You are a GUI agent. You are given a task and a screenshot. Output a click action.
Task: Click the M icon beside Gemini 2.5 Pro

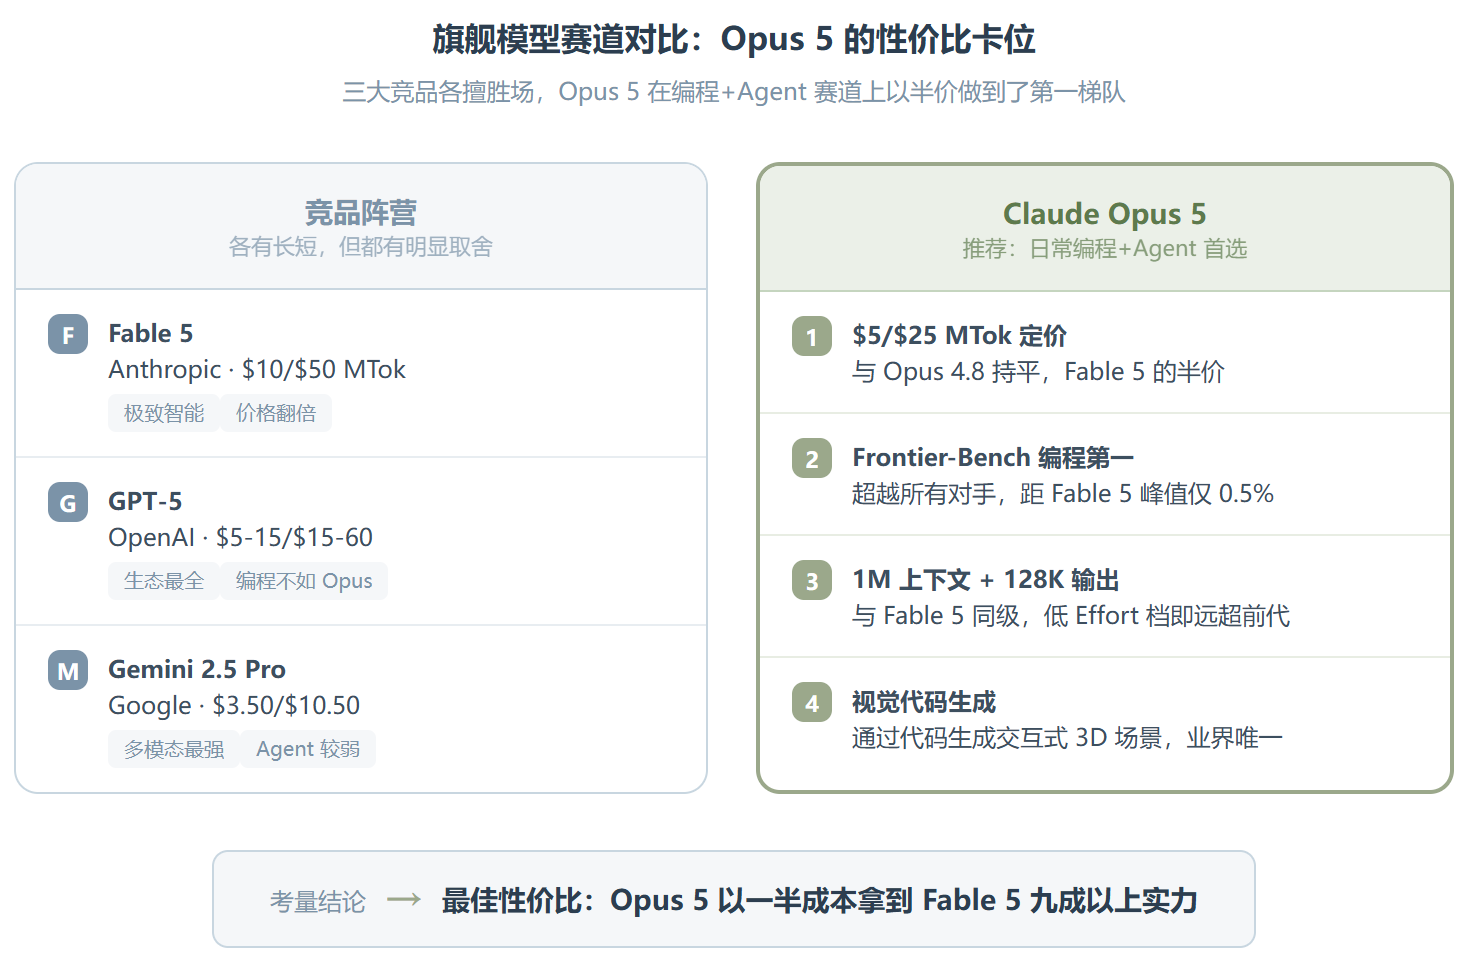(68, 670)
